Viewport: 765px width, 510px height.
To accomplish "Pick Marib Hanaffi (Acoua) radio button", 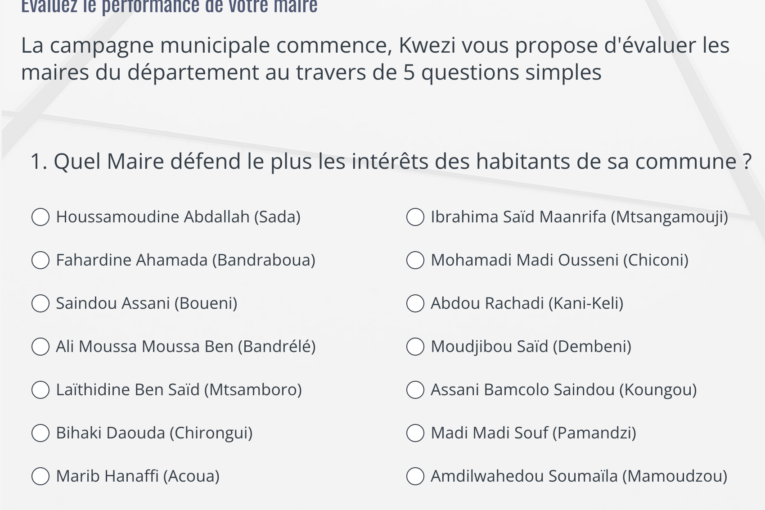I will click(41, 476).
